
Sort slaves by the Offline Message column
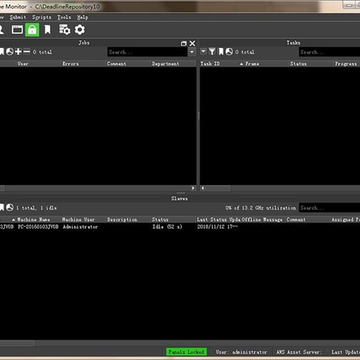pyautogui.click(x=263, y=219)
